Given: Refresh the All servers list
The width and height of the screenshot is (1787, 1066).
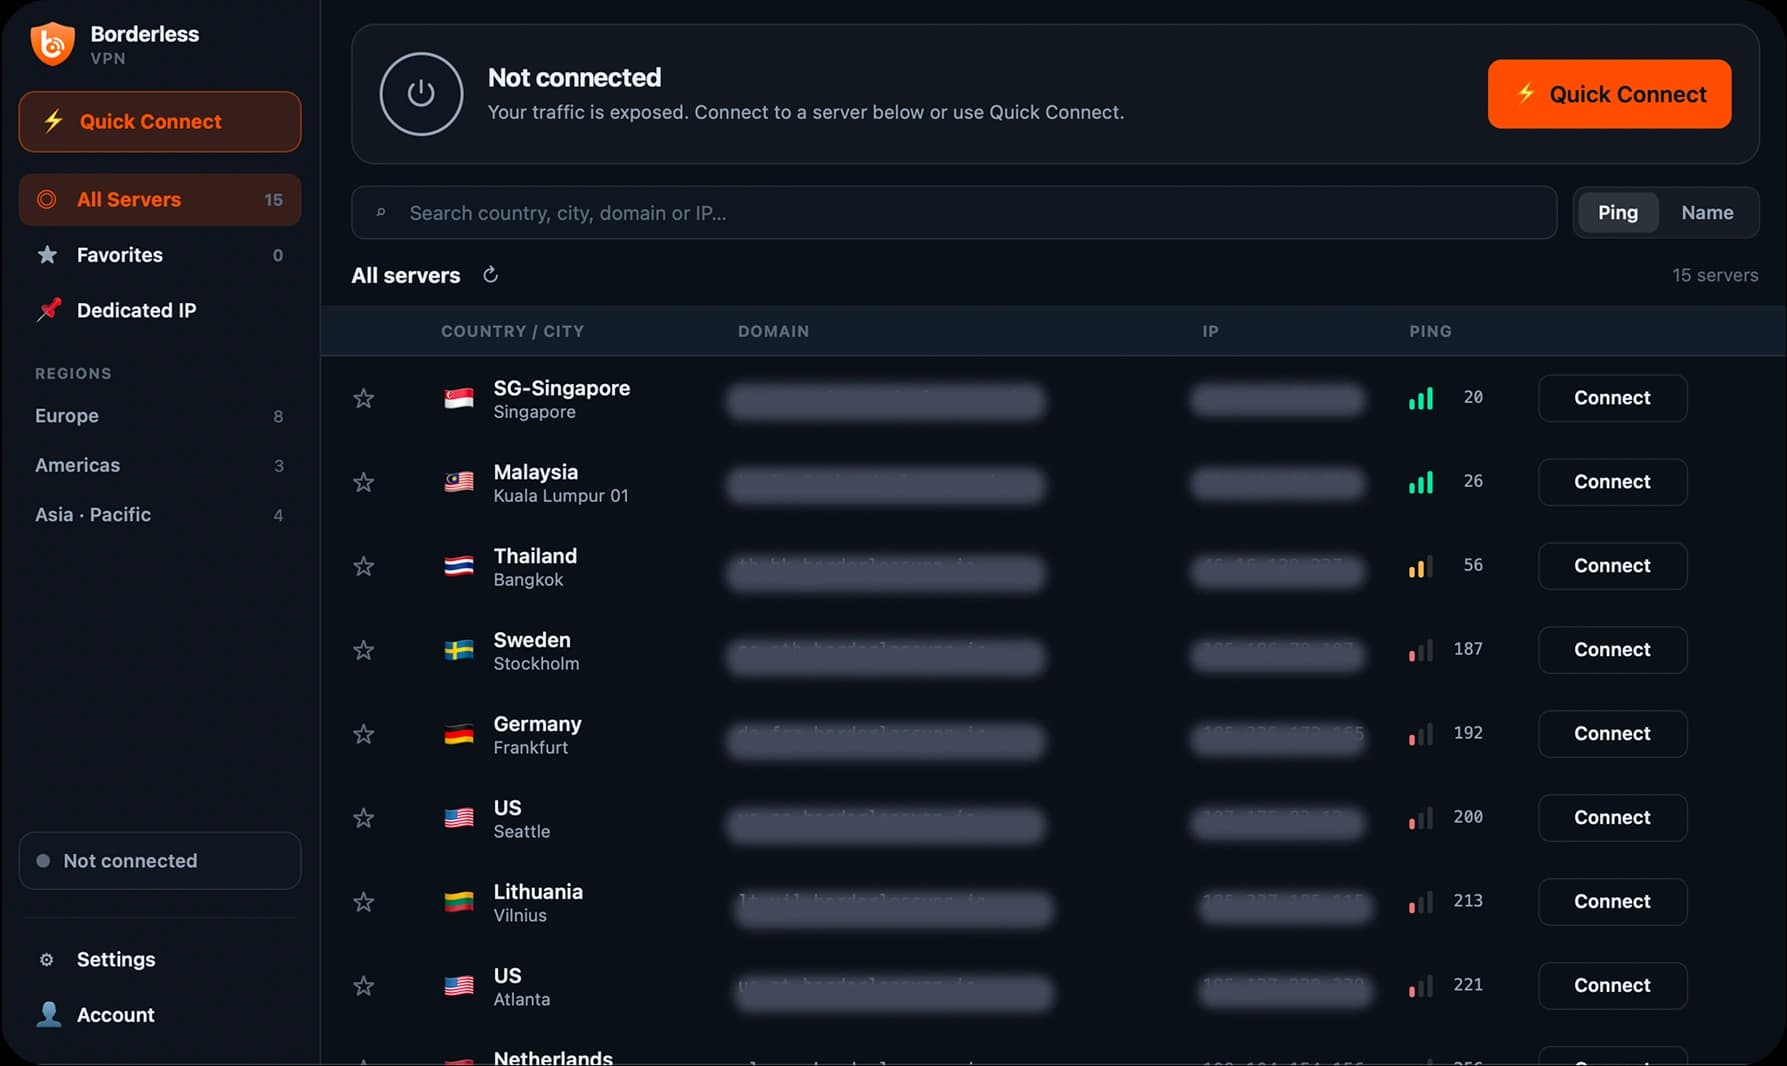Looking at the screenshot, I should pos(490,275).
